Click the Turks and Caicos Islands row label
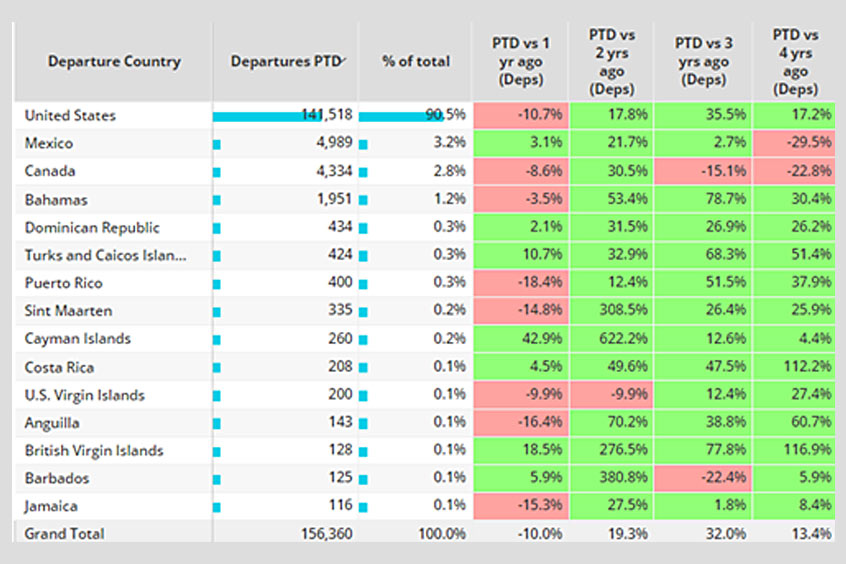The width and height of the screenshot is (846, 564). (x=105, y=255)
